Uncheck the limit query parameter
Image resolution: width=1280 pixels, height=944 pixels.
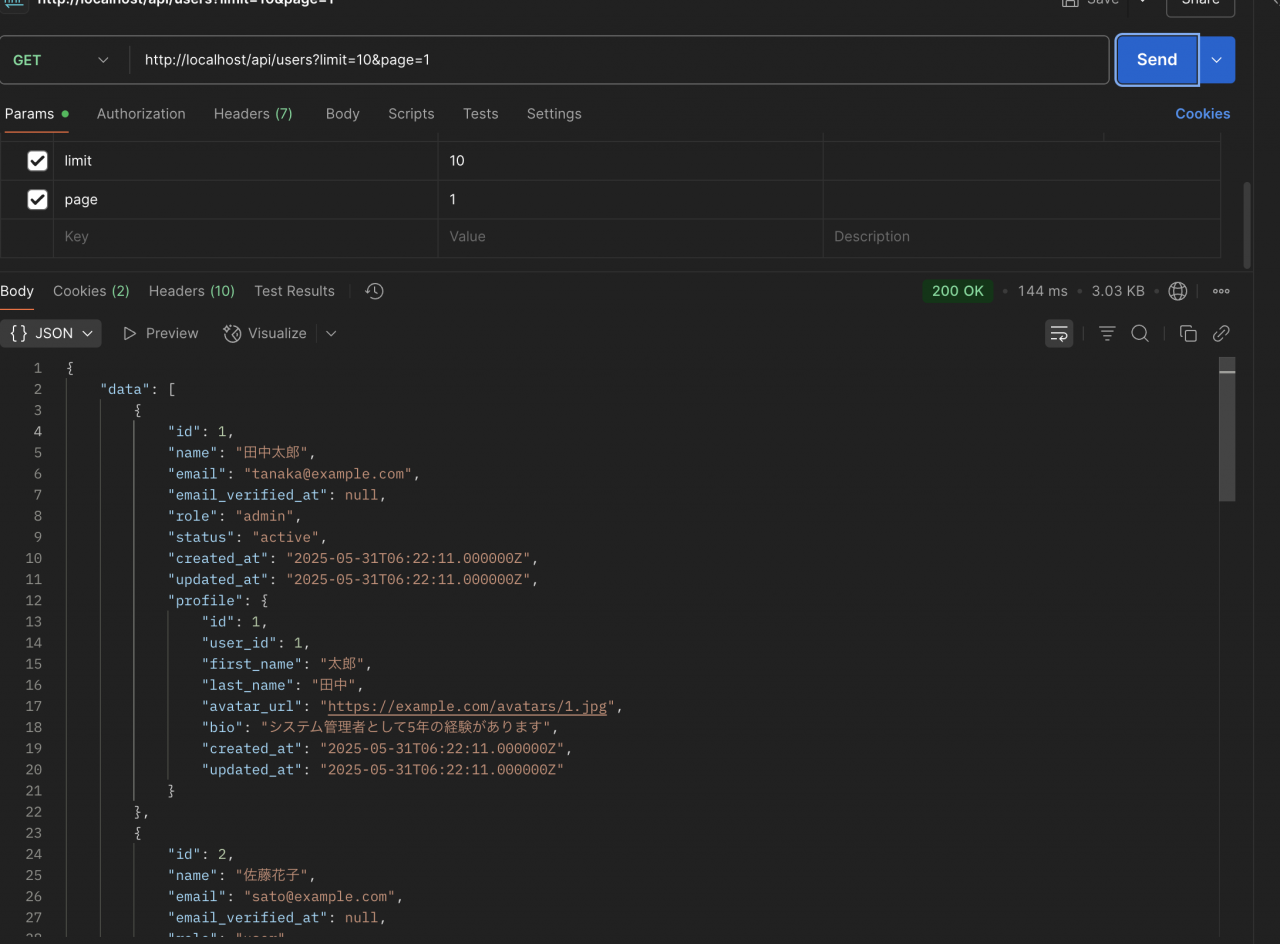pyautogui.click(x=37, y=160)
